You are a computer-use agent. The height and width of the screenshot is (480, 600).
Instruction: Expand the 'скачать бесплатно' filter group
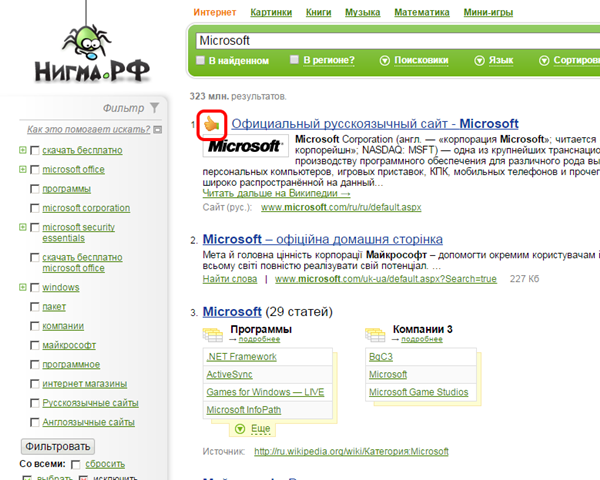pyautogui.click(x=23, y=150)
